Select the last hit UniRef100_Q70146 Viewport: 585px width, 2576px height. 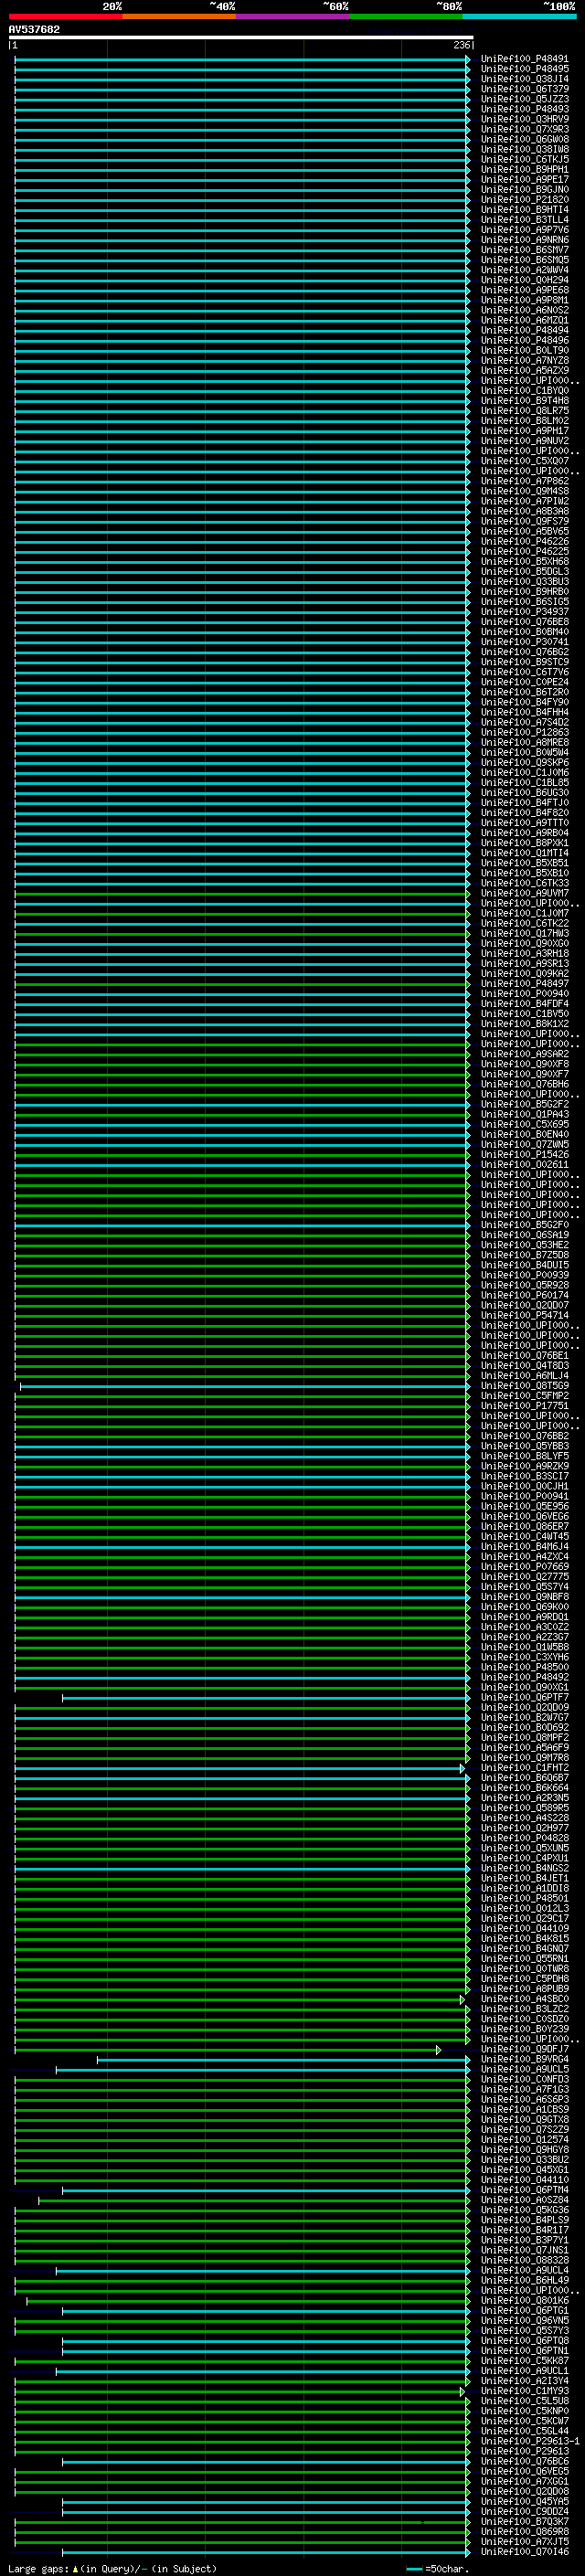pos(524,2553)
